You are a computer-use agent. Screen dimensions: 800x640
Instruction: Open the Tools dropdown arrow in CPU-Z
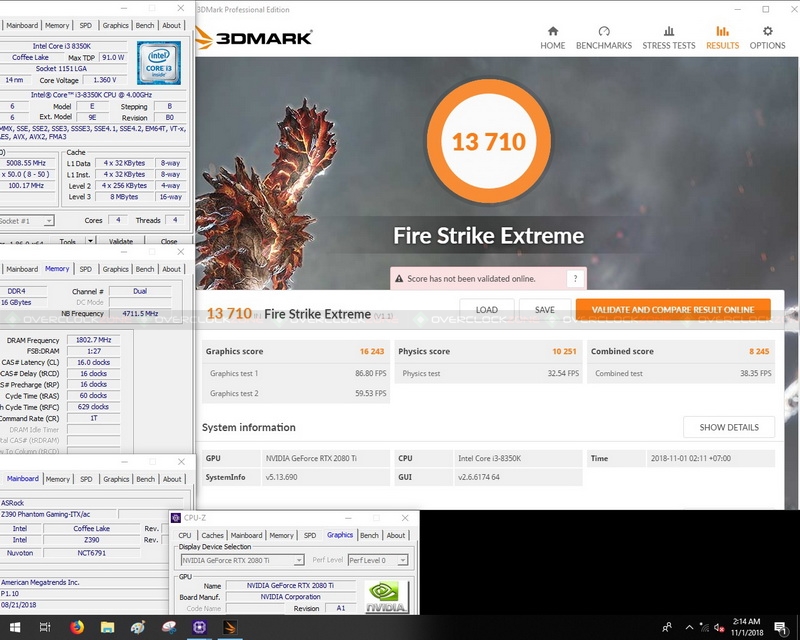(90, 240)
